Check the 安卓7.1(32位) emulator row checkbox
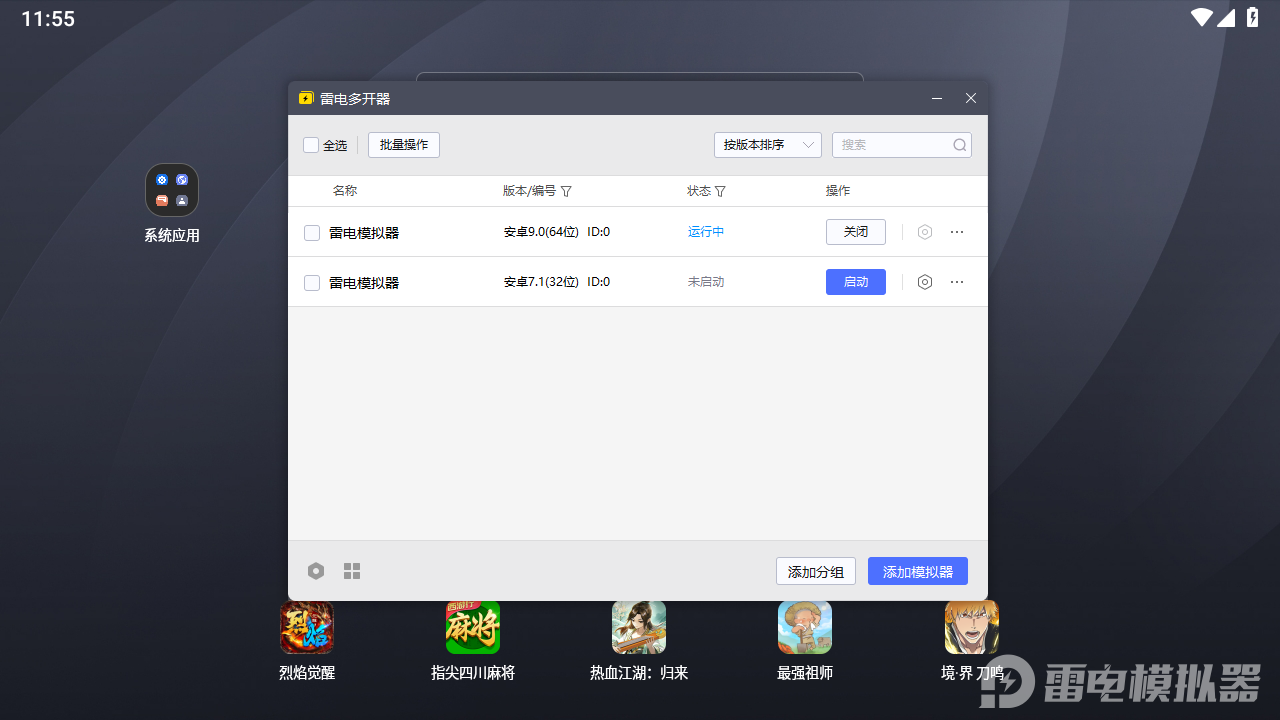Viewport: 1280px width, 720px height. click(x=312, y=283)
